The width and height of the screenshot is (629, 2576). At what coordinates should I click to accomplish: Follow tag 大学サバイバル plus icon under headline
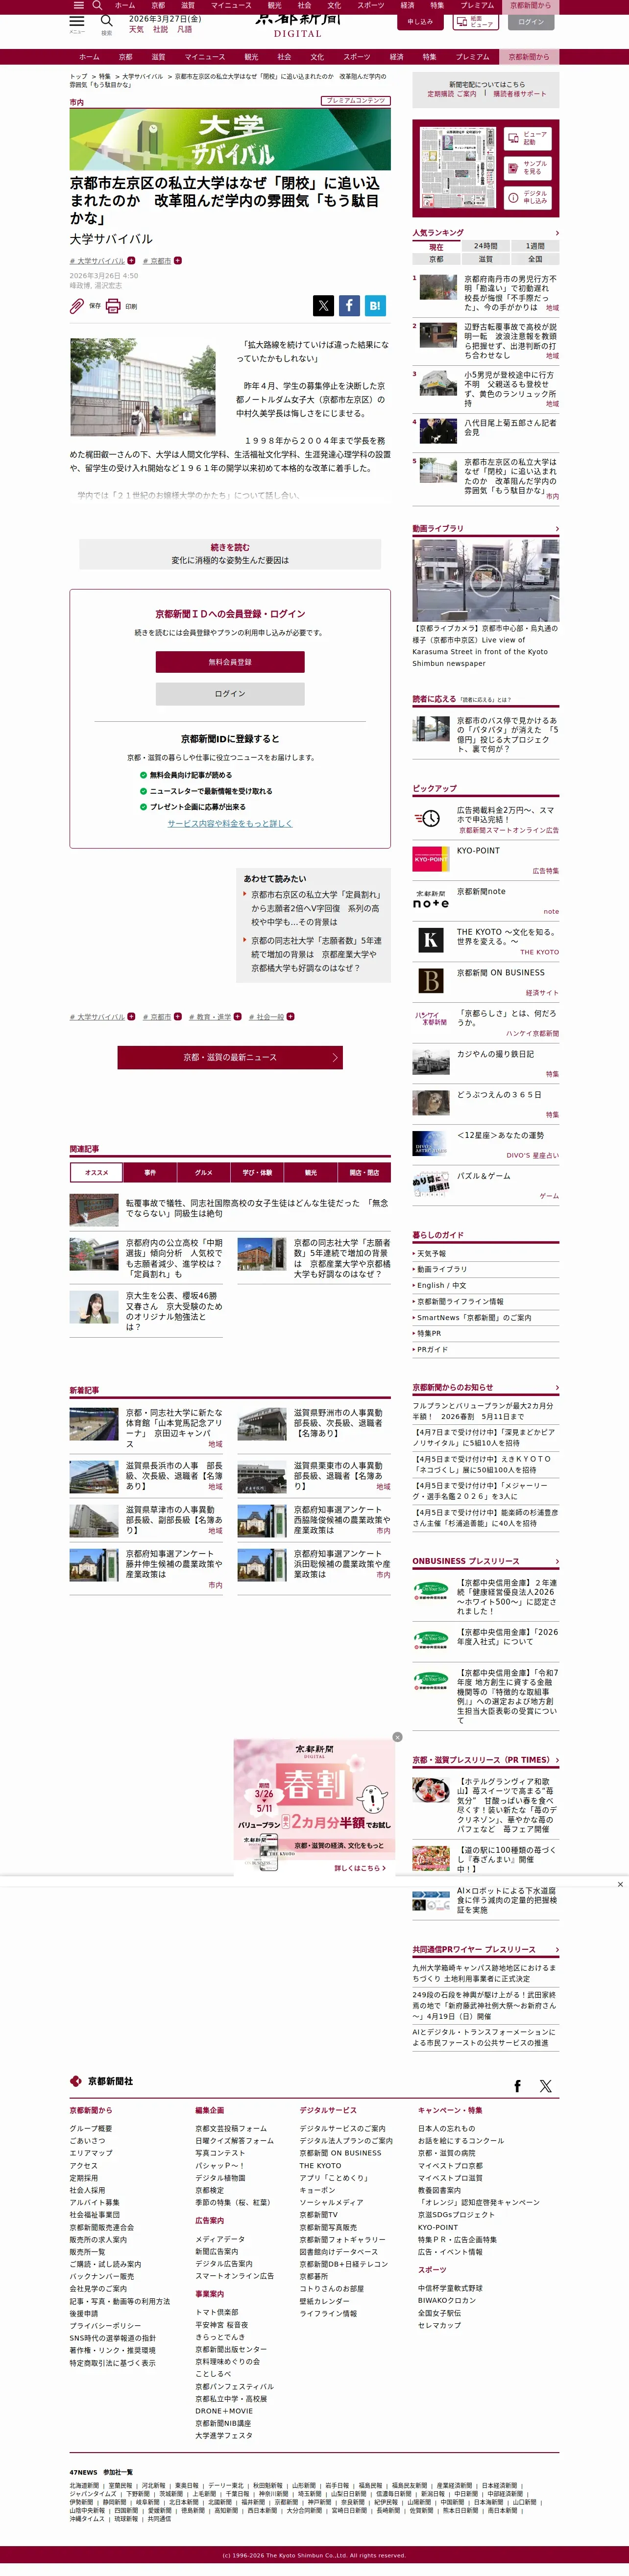131,260
